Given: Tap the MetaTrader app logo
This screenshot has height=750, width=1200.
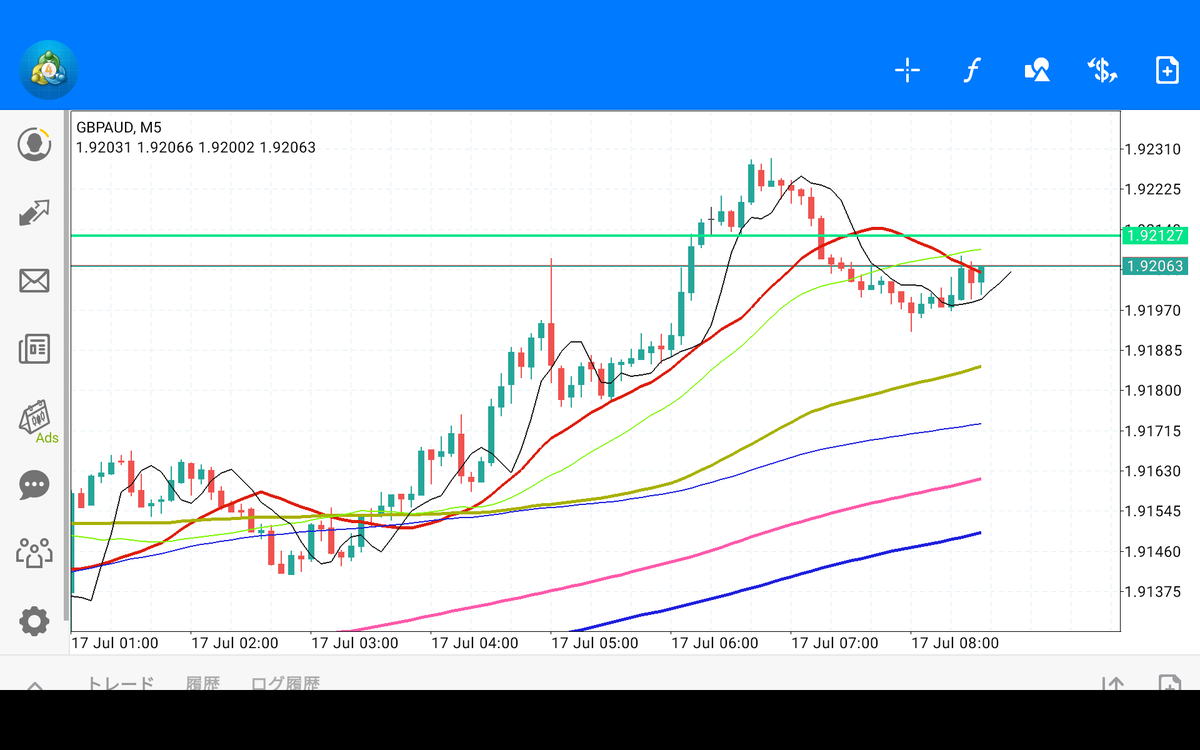Looking at the screenshot, I should [x=49, y=70].
